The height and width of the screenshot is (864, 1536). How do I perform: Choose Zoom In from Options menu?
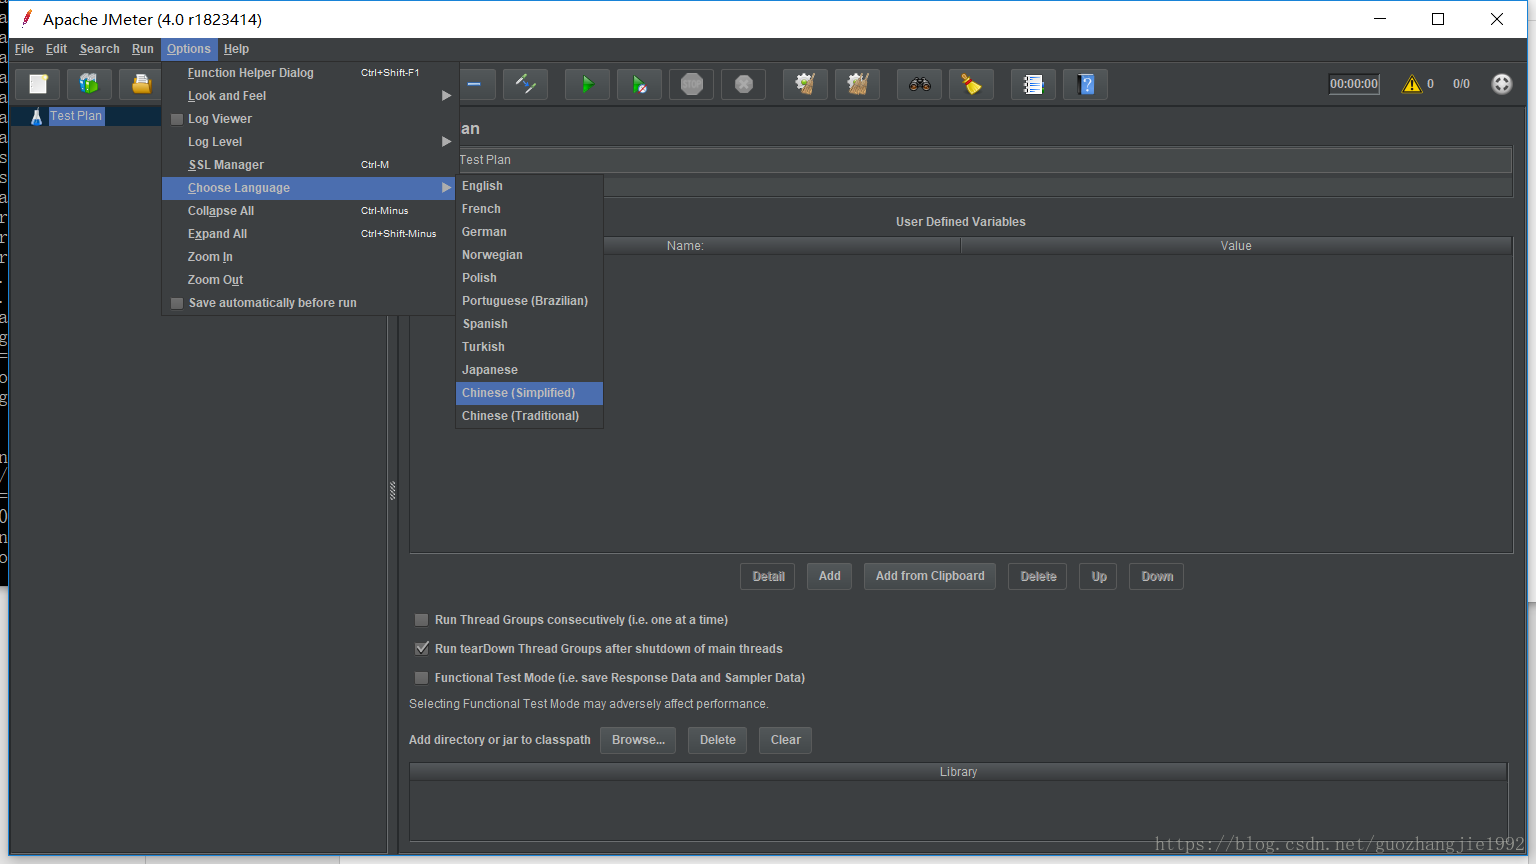pos(310,257)
